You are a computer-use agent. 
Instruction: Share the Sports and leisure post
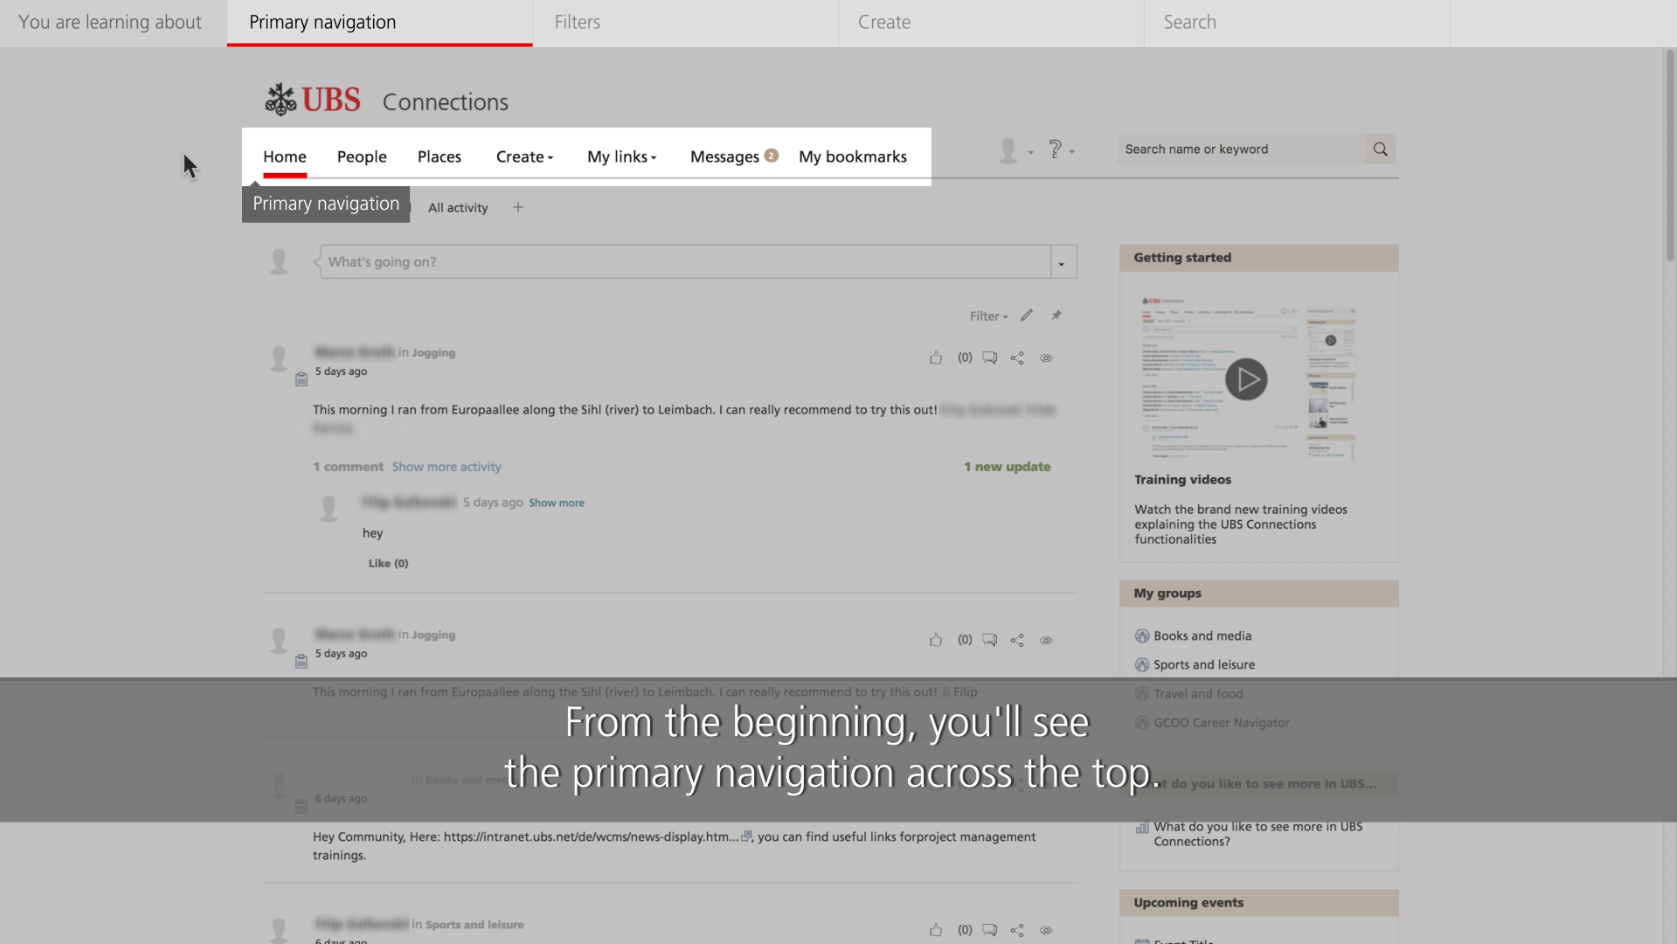click(1017, 930)
